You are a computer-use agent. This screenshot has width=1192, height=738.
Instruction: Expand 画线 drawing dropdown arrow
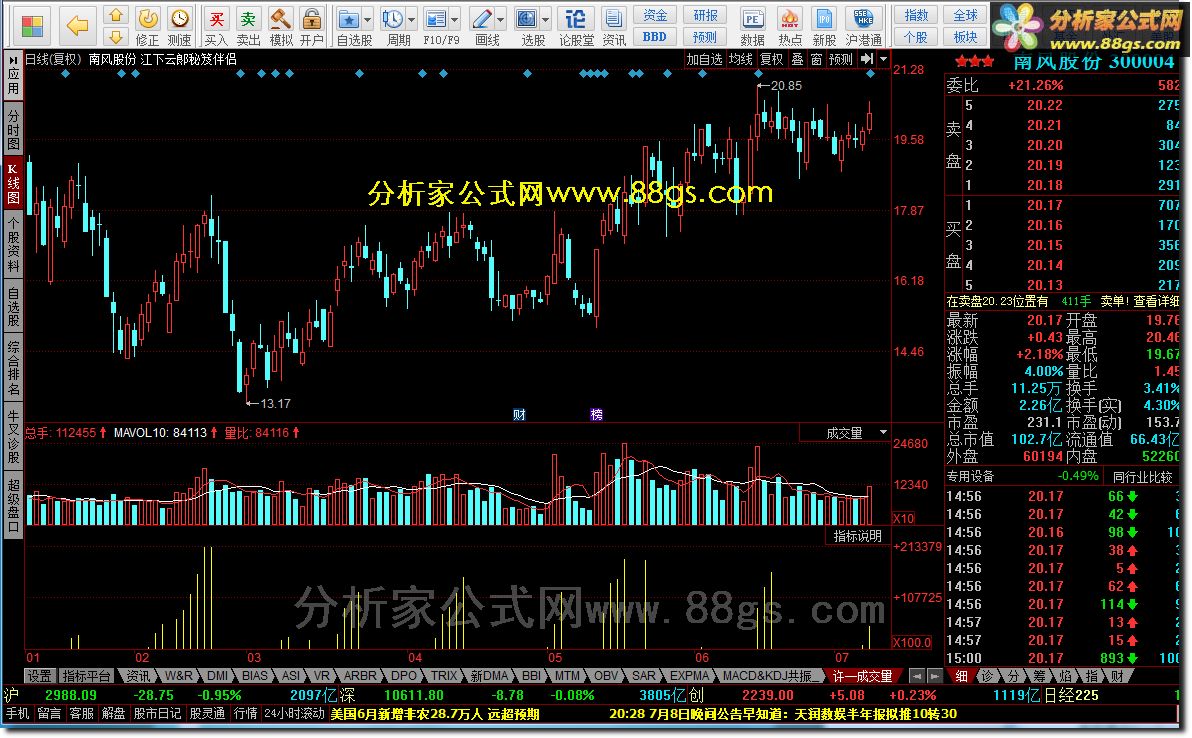coord(501,20)
